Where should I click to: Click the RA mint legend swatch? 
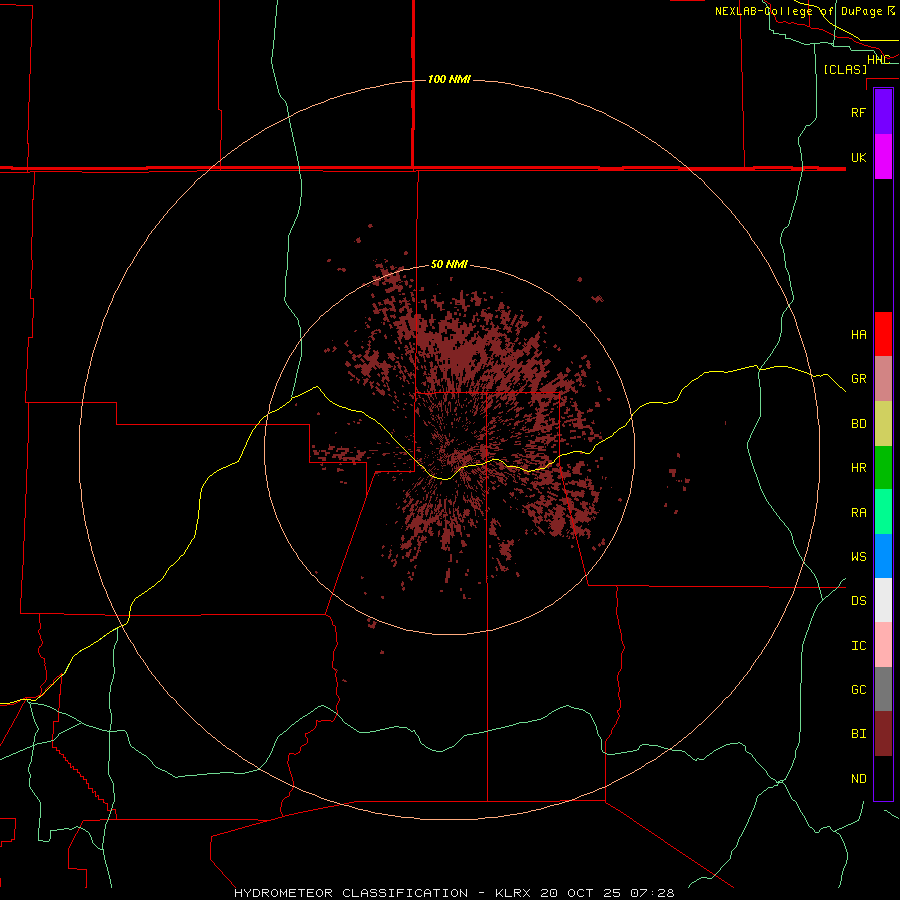[x=883, y=512]
